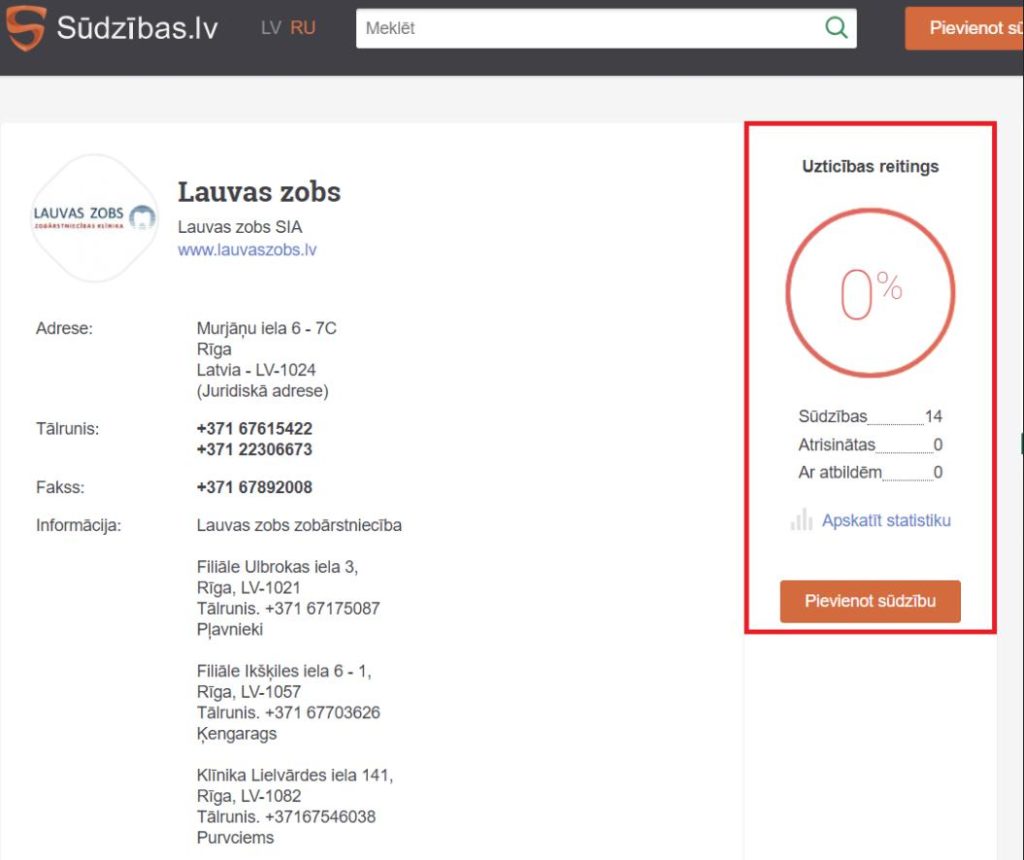
Task: Click the Lauvas Zobs clinic logo
Action: click(93, 218)
